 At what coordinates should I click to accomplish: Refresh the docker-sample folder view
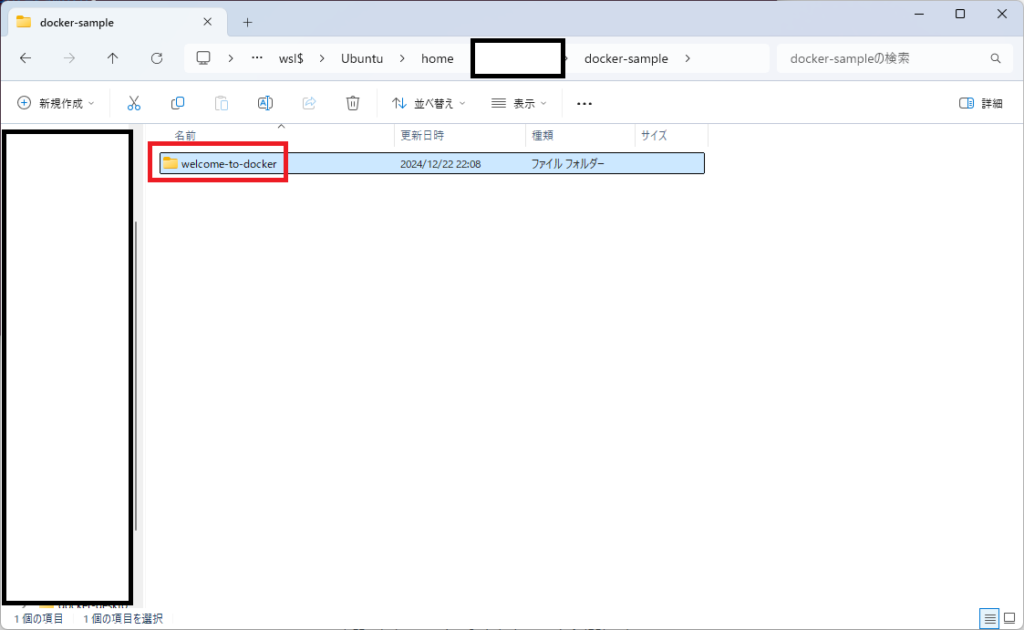point(156,58)
